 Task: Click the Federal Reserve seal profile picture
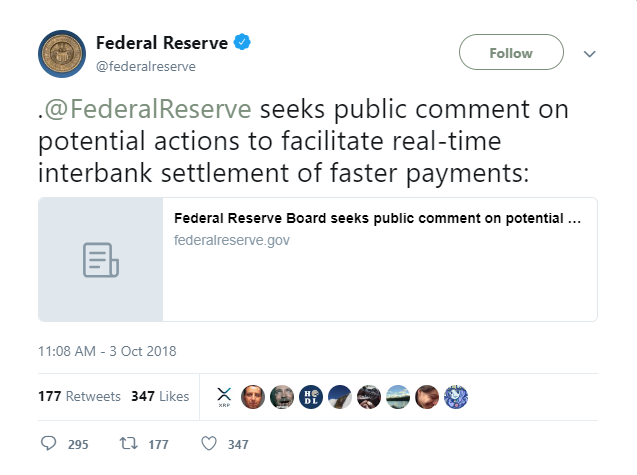click(62, 53)
